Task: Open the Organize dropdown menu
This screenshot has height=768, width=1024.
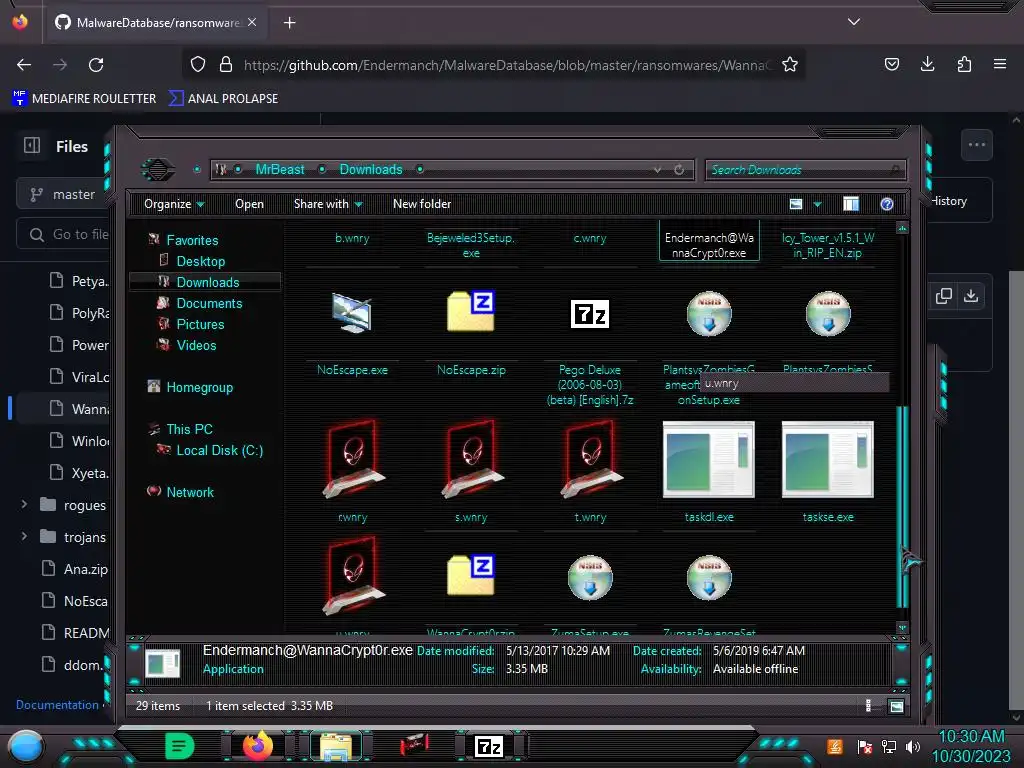Action: coord(174,204)
